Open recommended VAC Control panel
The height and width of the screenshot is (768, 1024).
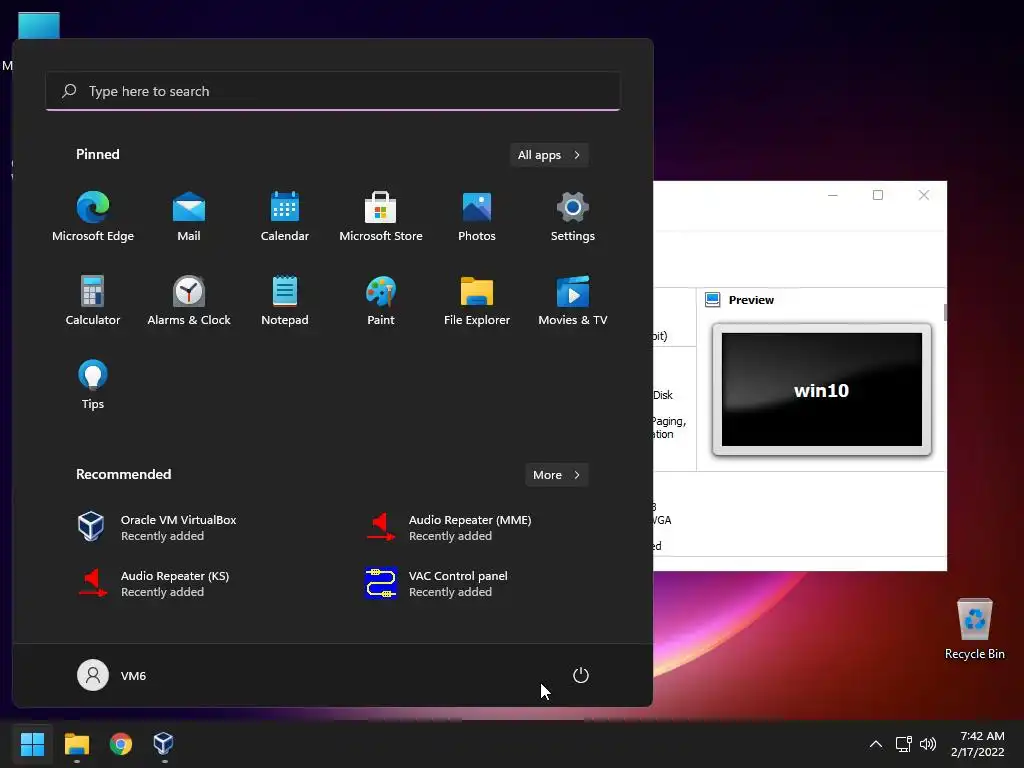coord(436,583)
